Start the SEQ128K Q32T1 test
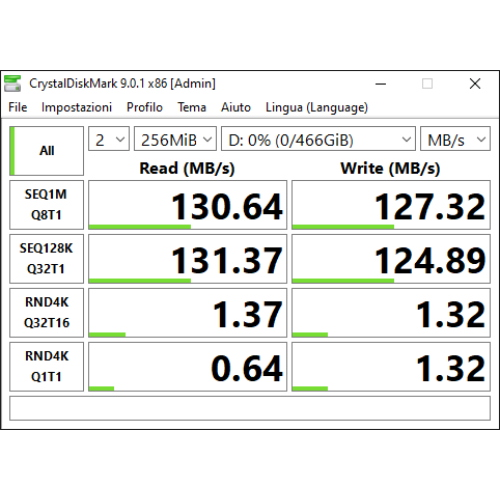The width and height of the screenshot is (500, 500). click(x=46, y=259)
